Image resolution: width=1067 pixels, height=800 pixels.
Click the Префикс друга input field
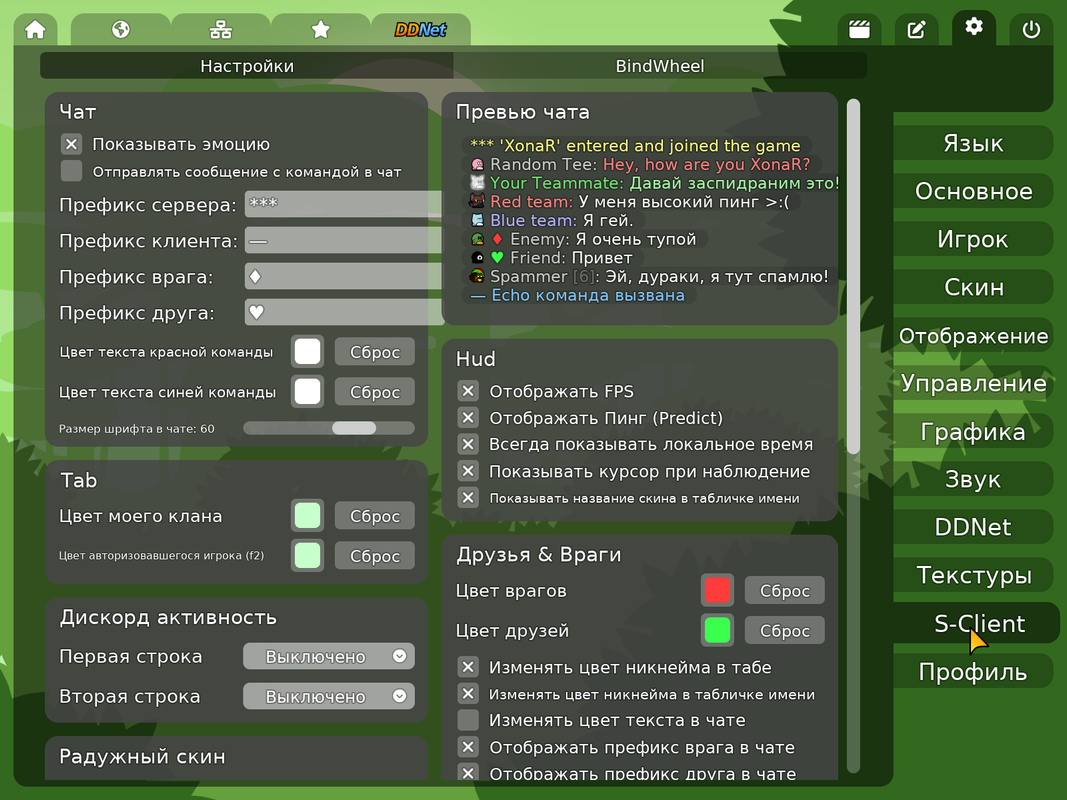343,312
